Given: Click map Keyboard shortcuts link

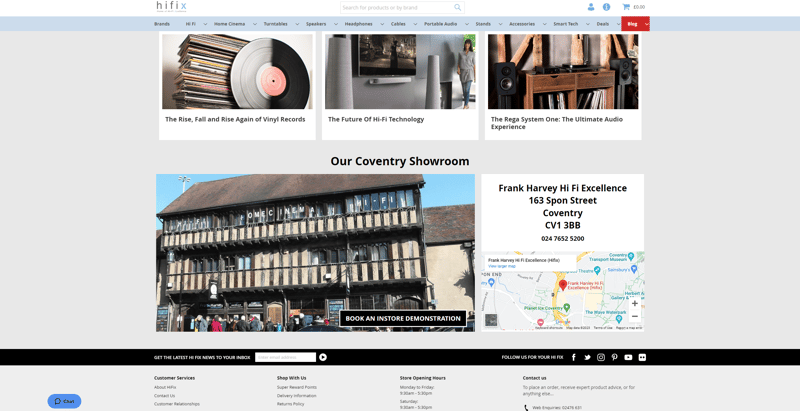Looking at the screenshot, I should [x=549, y=328].
